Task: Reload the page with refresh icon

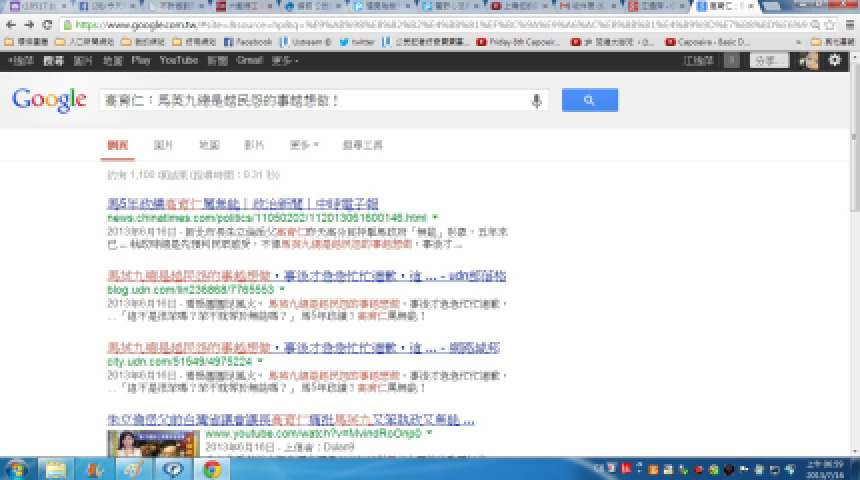Action: click(x=48, y=24)
